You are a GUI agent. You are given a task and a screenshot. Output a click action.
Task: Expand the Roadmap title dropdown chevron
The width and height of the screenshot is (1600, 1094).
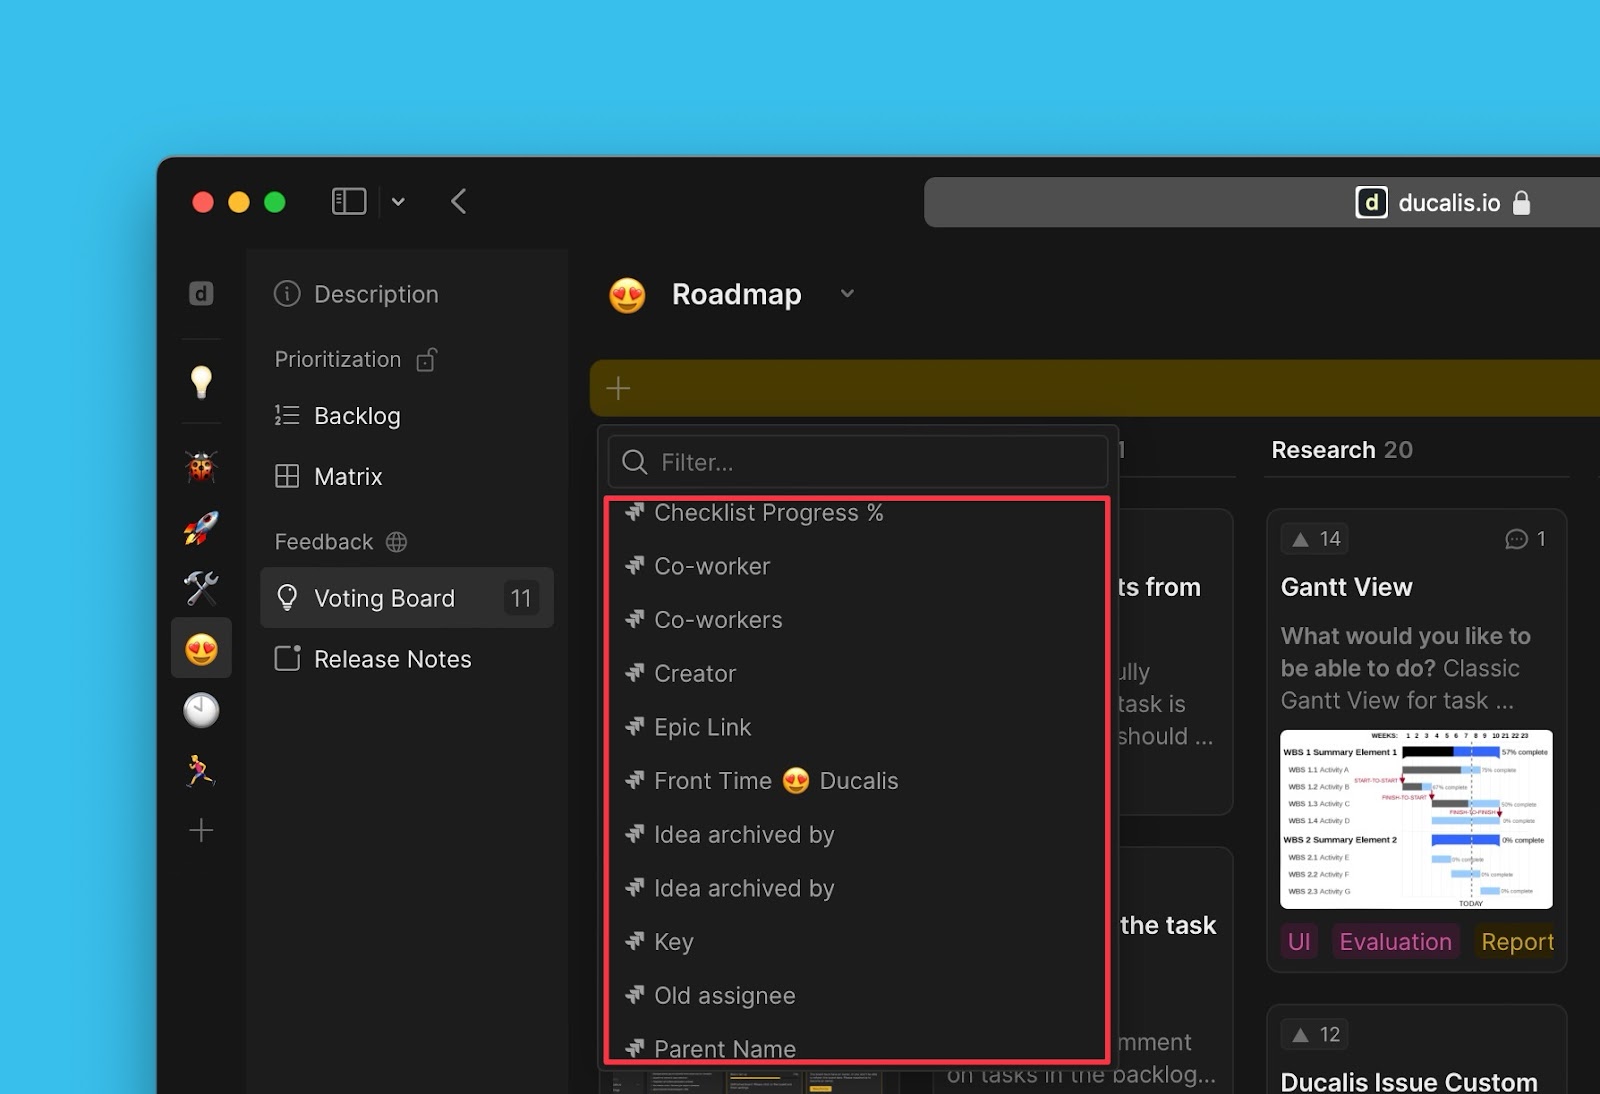[847, 294]
